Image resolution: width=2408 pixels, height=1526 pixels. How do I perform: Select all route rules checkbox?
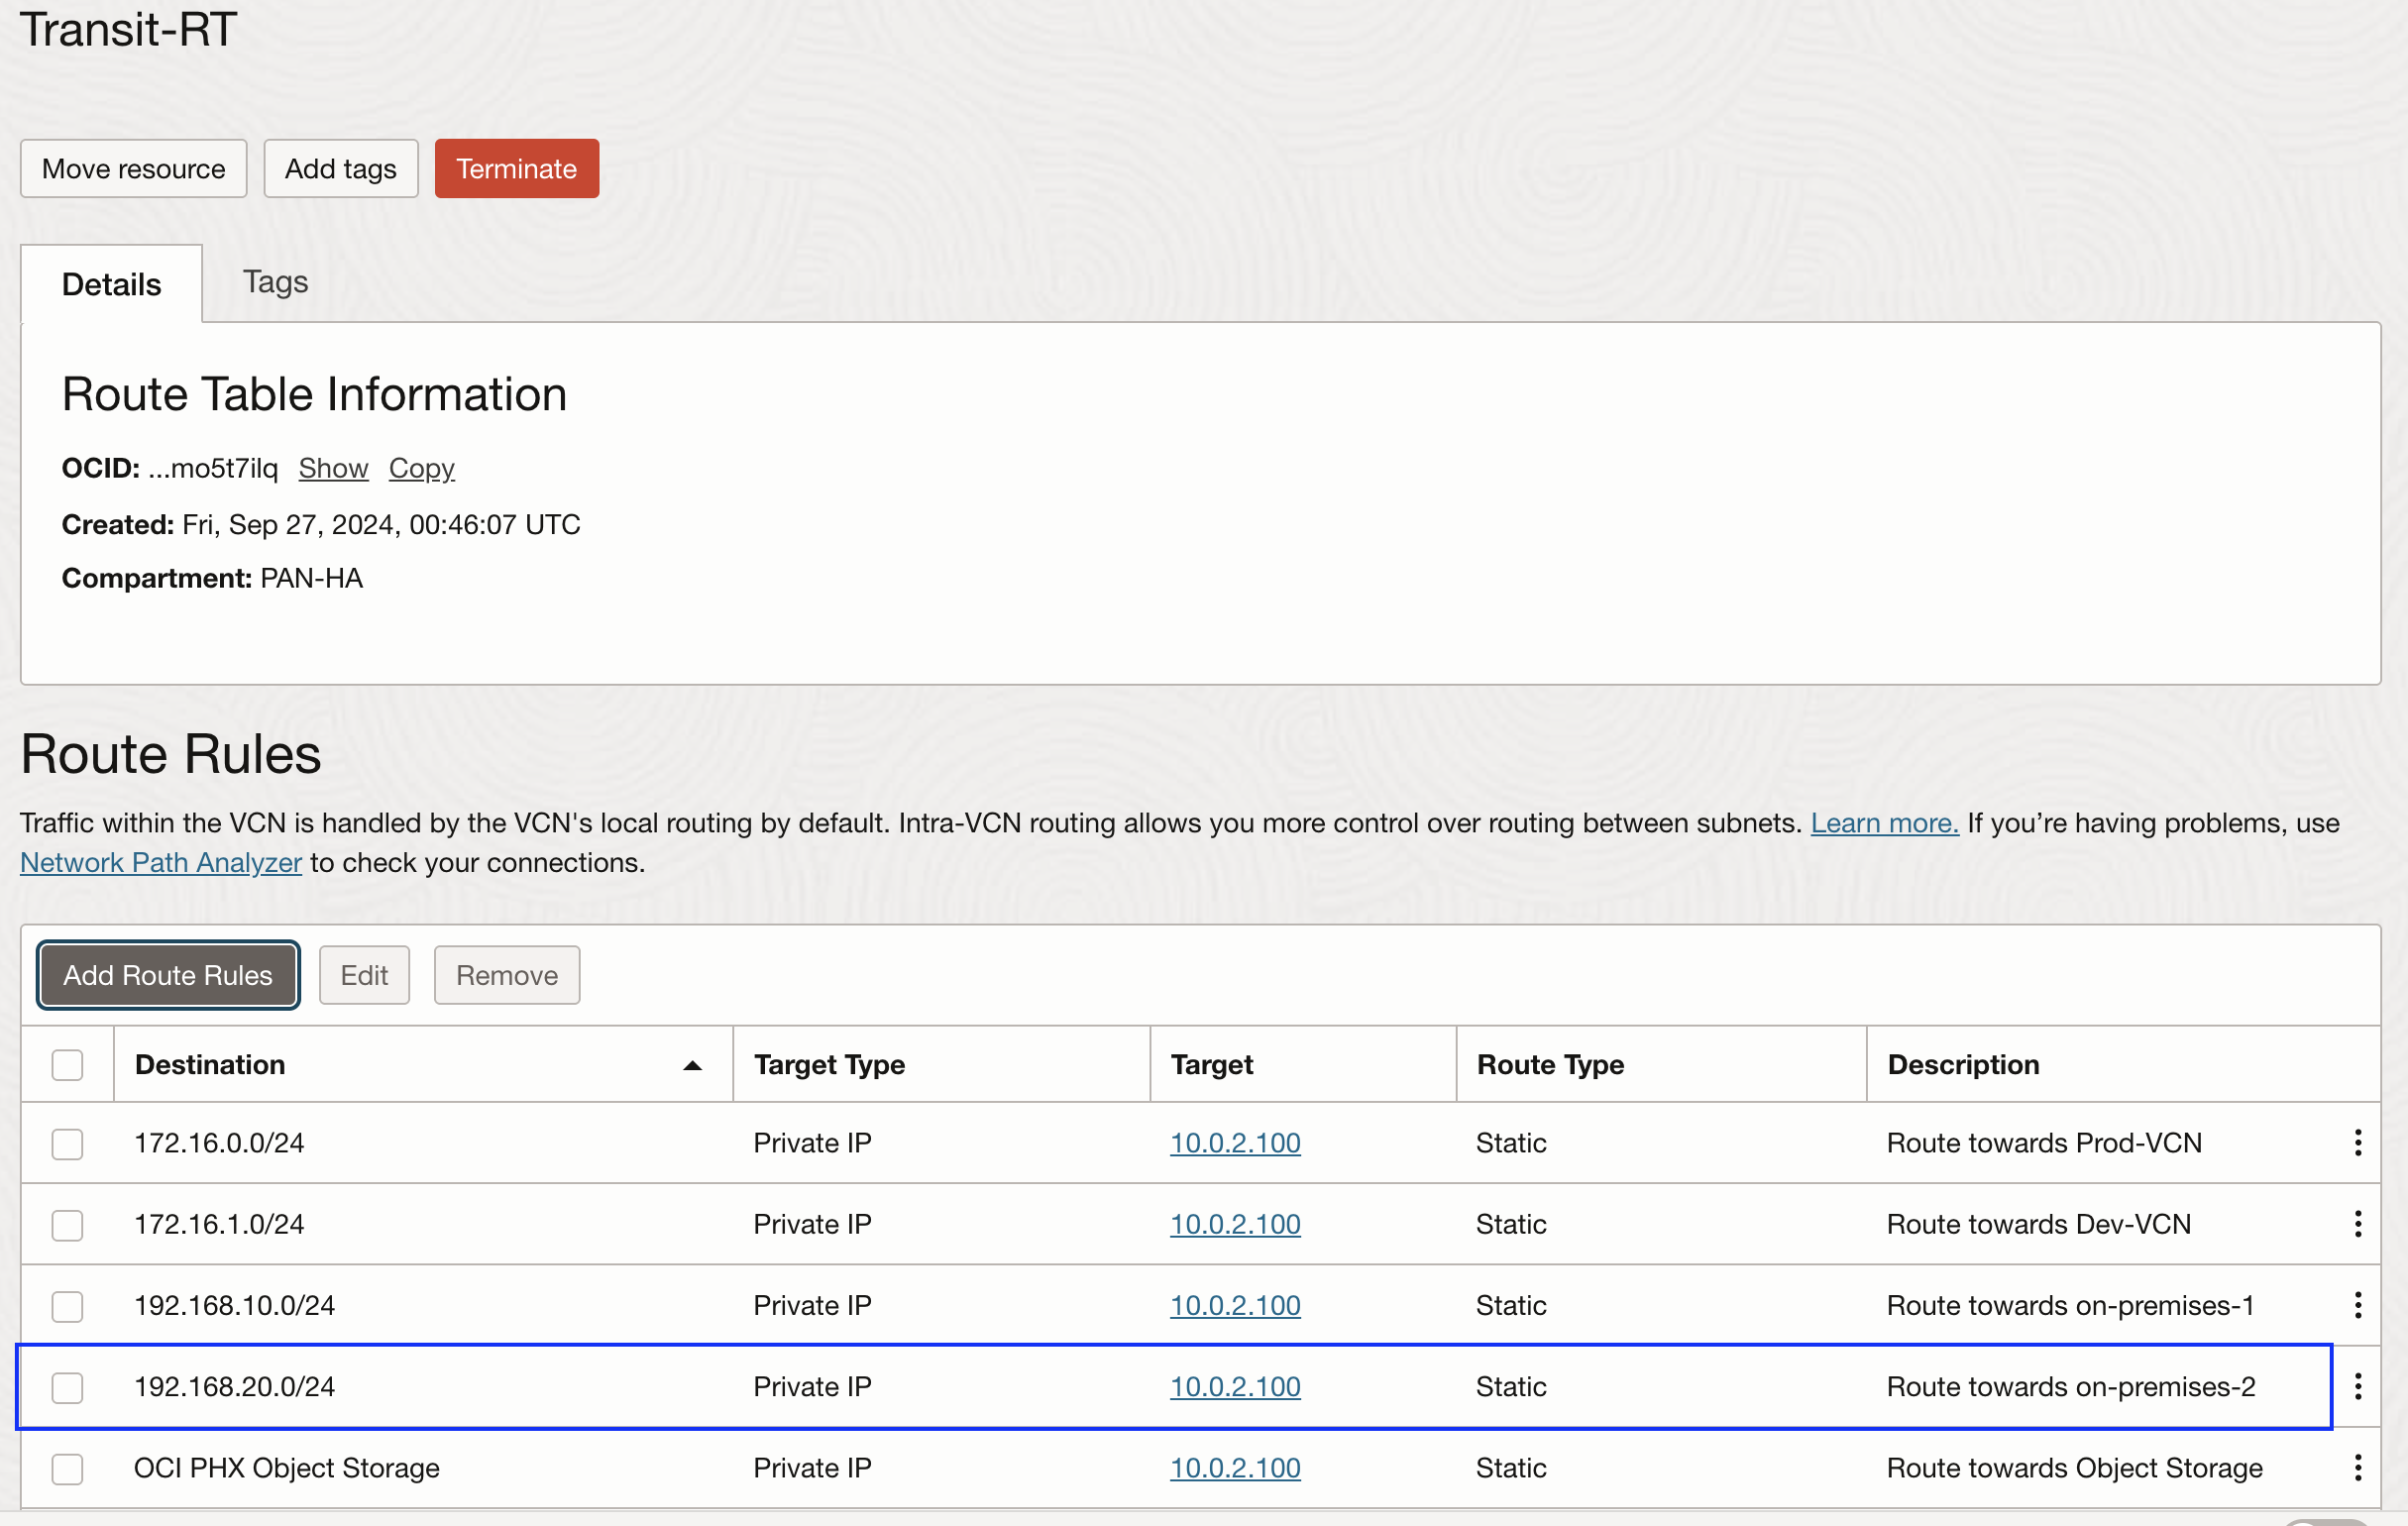(67, 1065)
